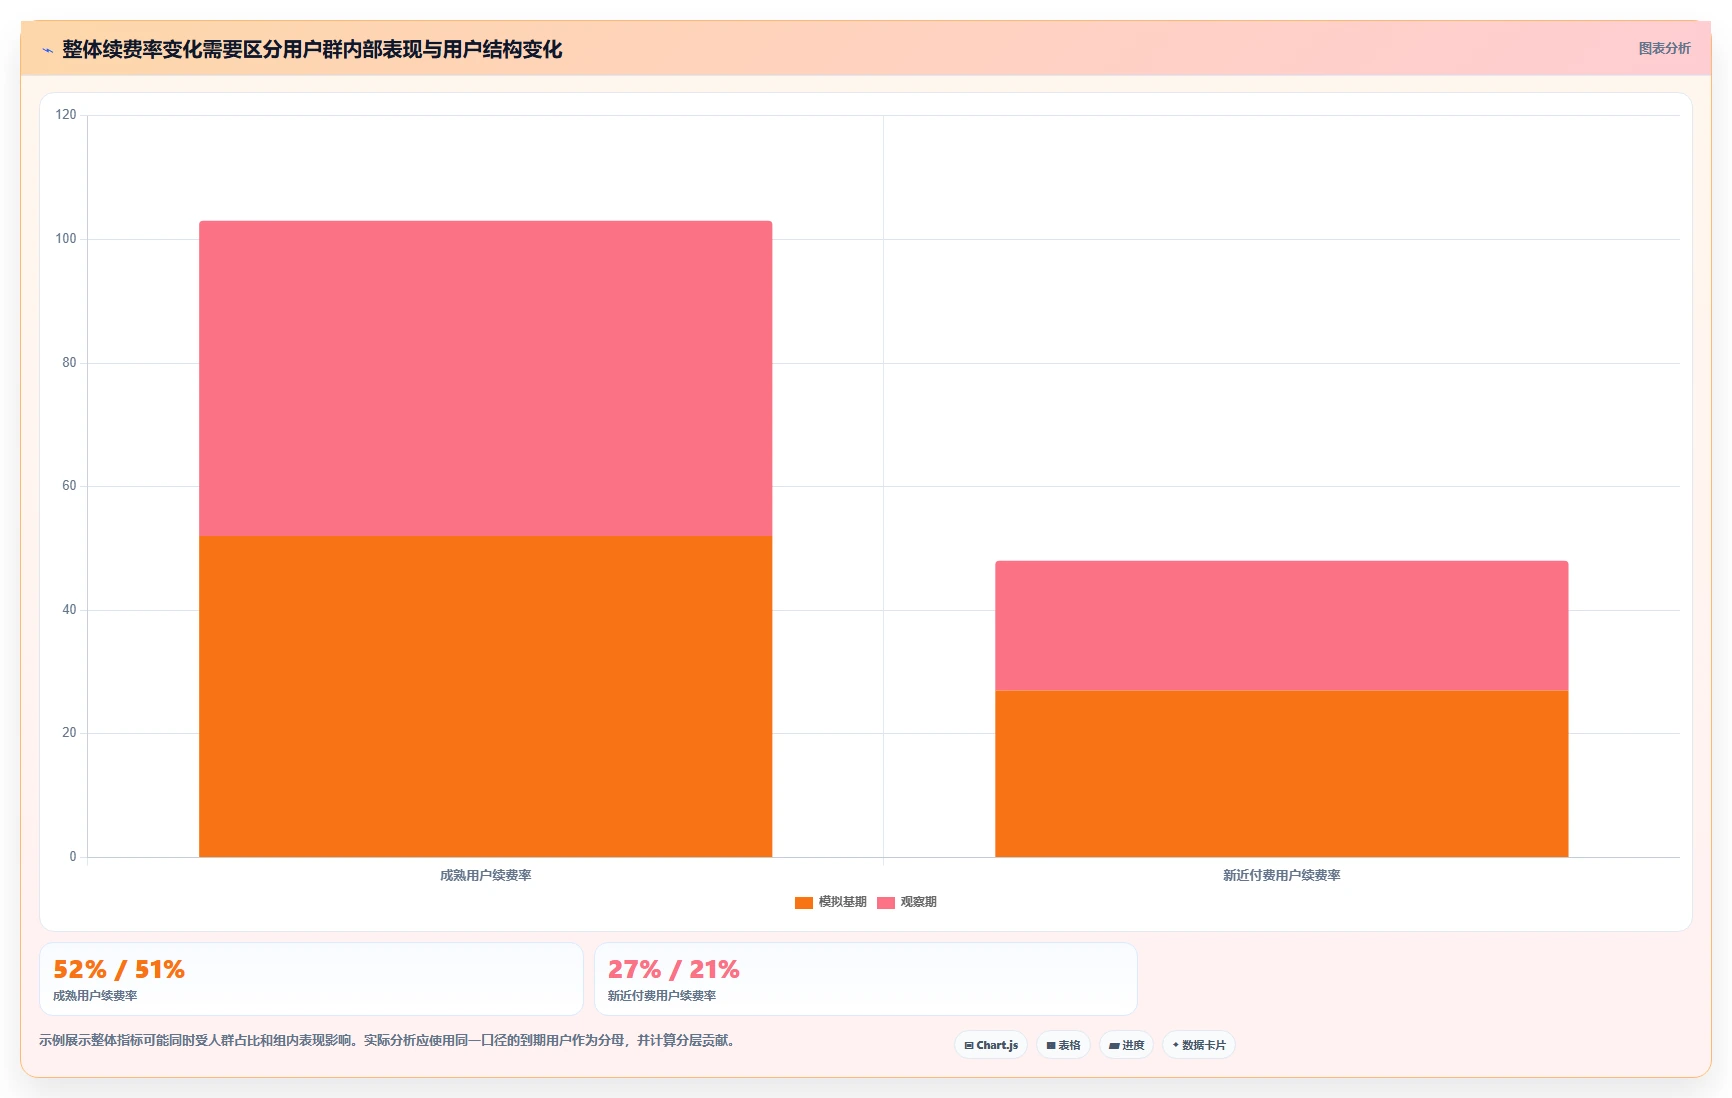Image resolution: width=1732 pixels, height=1098 pixels.
Task: Click the 表格 tag button
Action: pos(1063,1045)
